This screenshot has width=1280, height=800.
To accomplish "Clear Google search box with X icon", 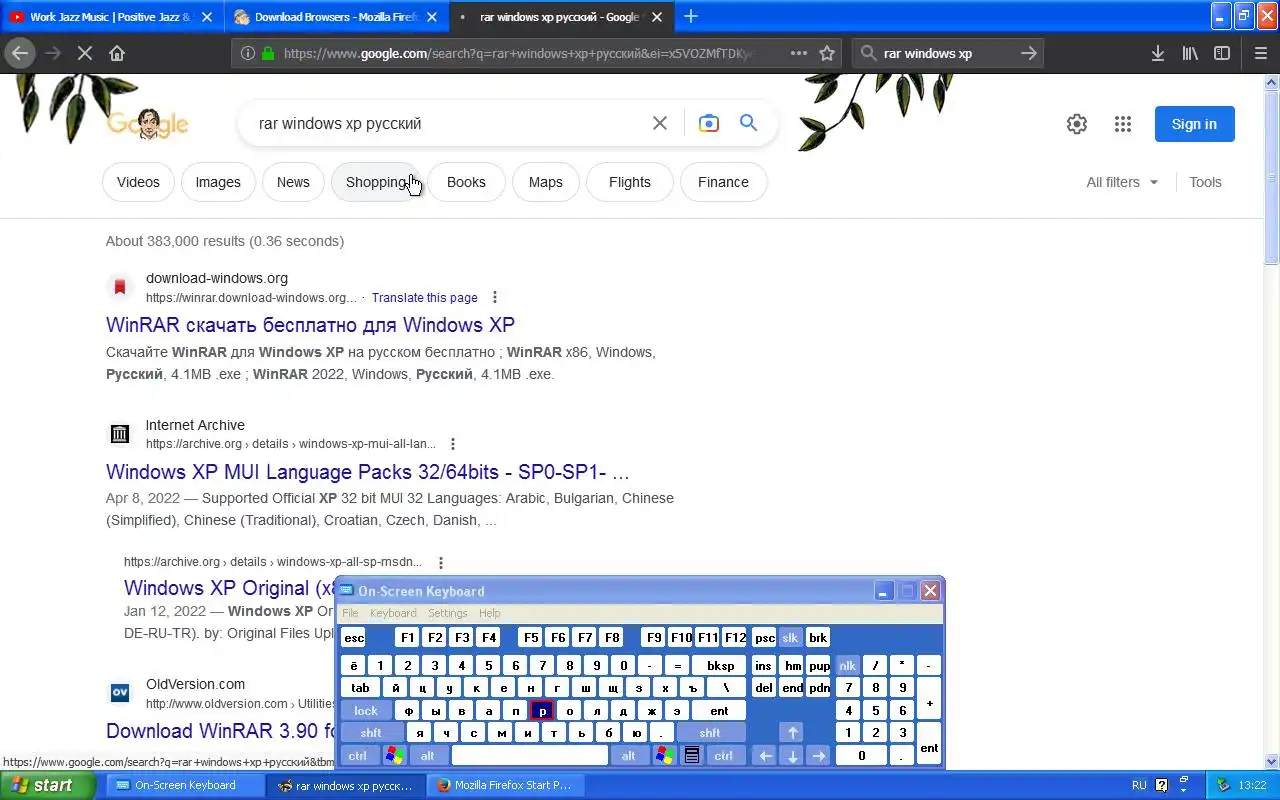I will point(660,123).
